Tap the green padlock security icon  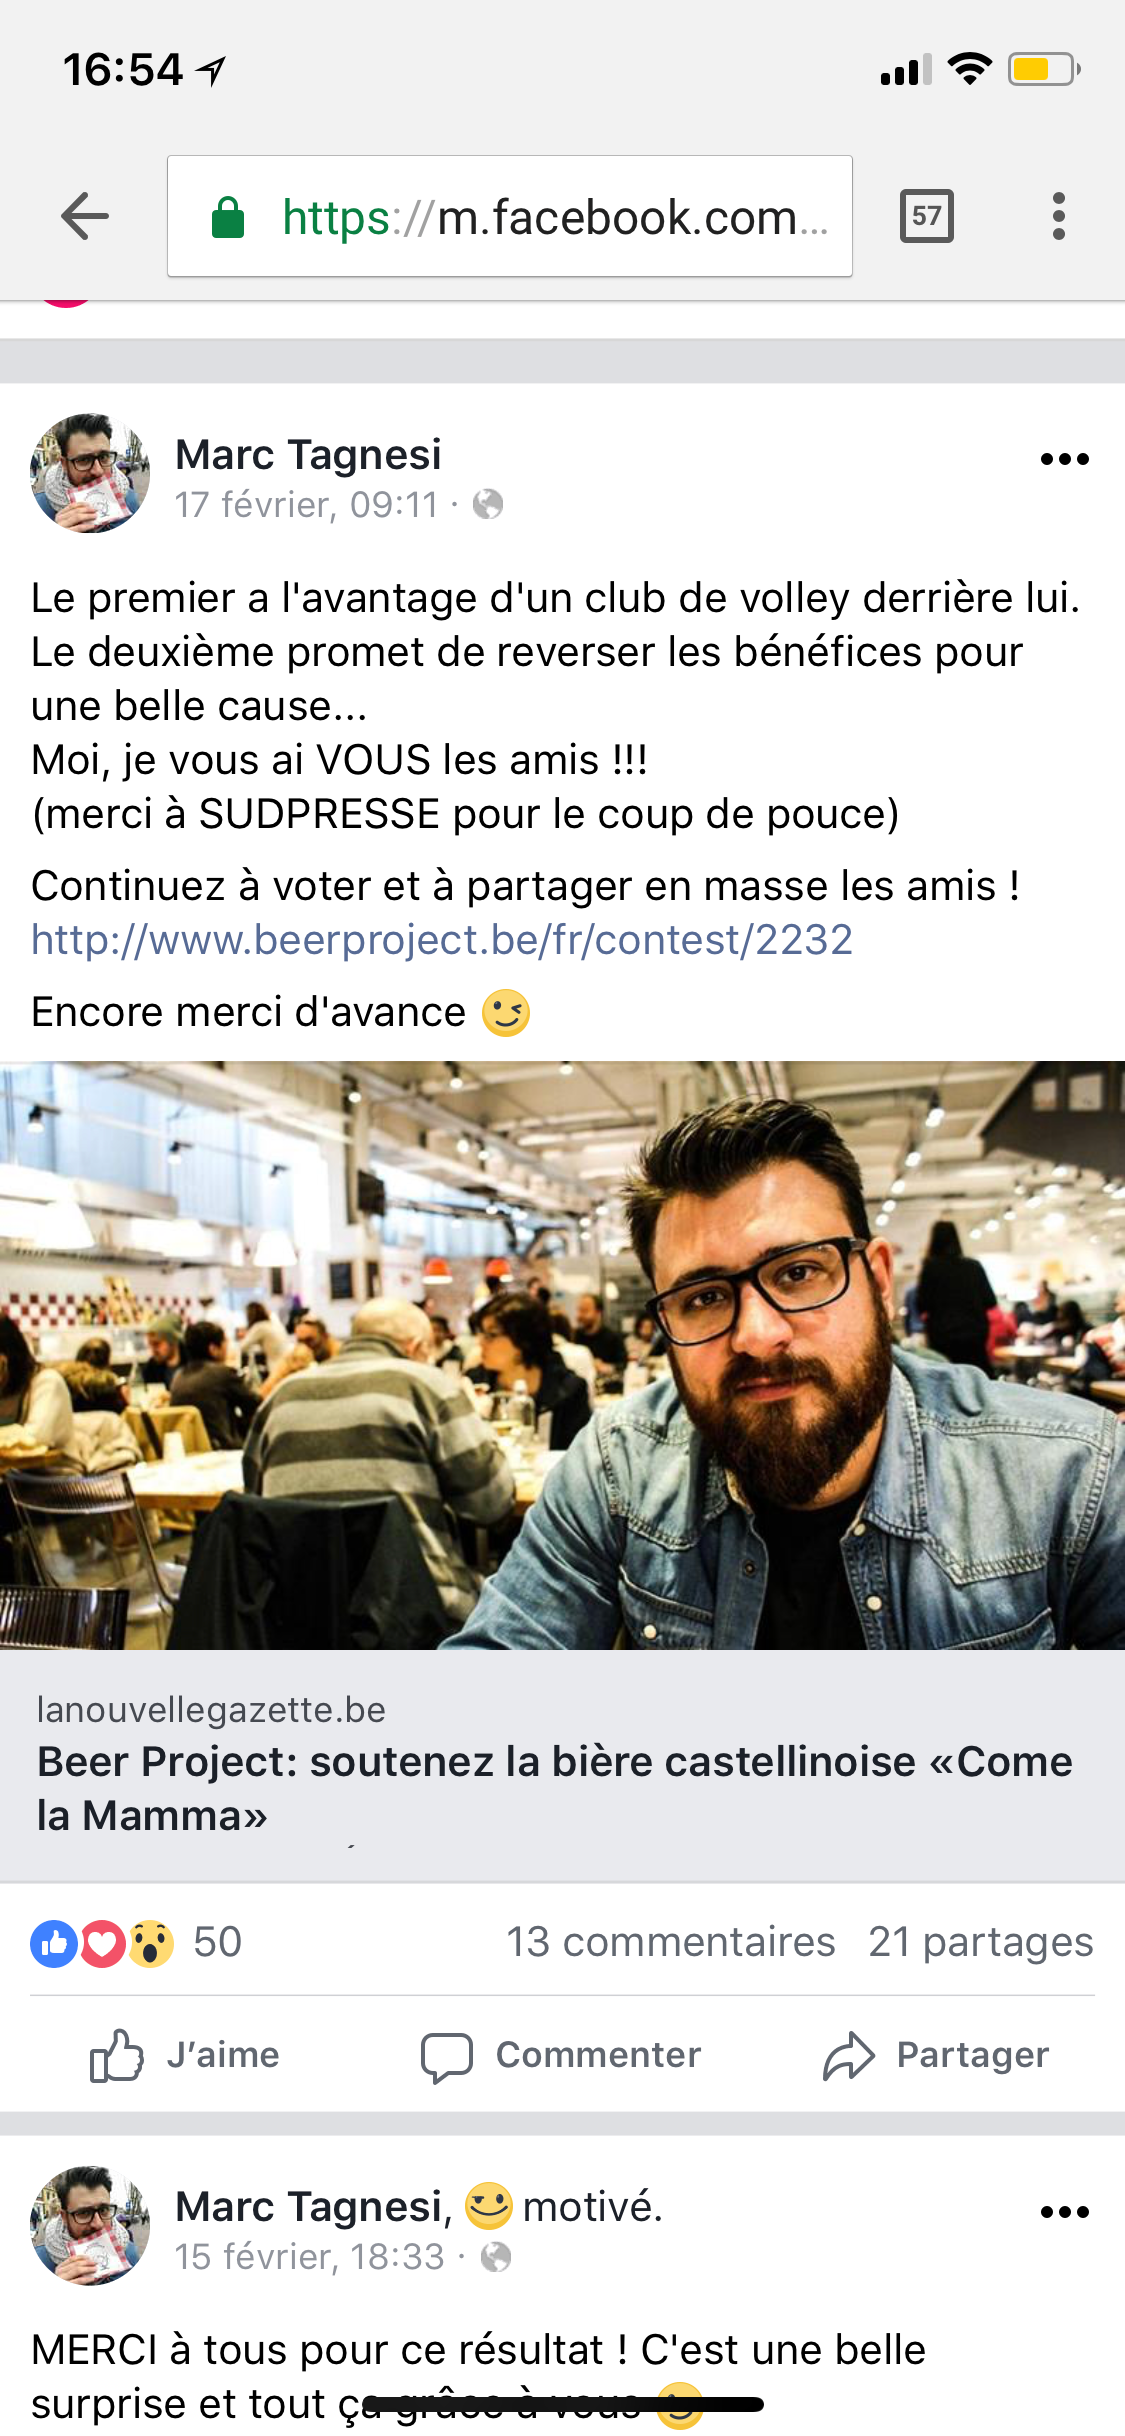pyautogui.click(x=229, y=216)
